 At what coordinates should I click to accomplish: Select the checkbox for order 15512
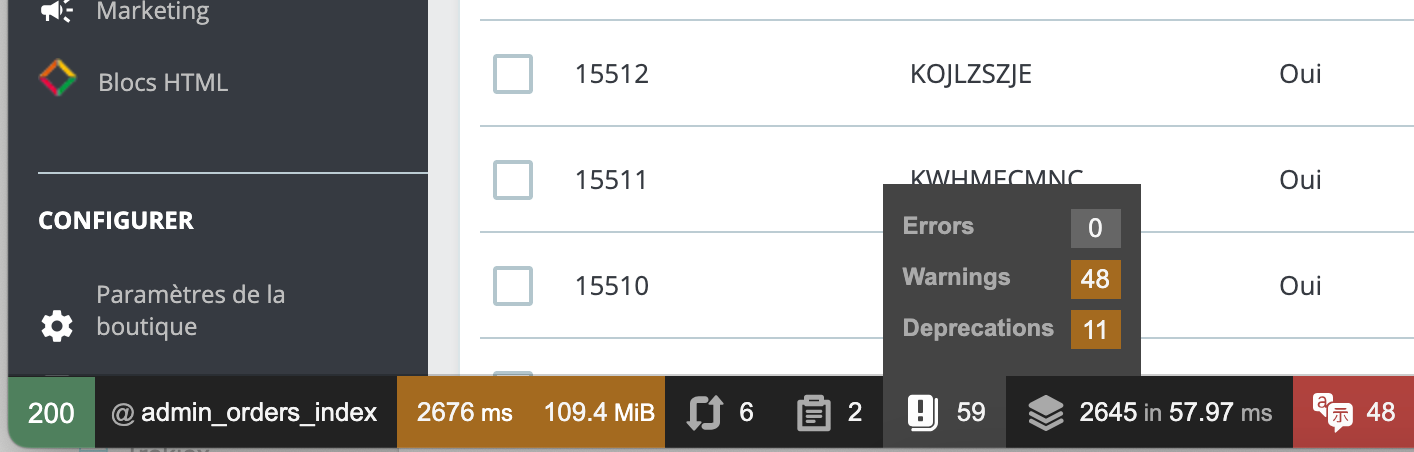513,74
